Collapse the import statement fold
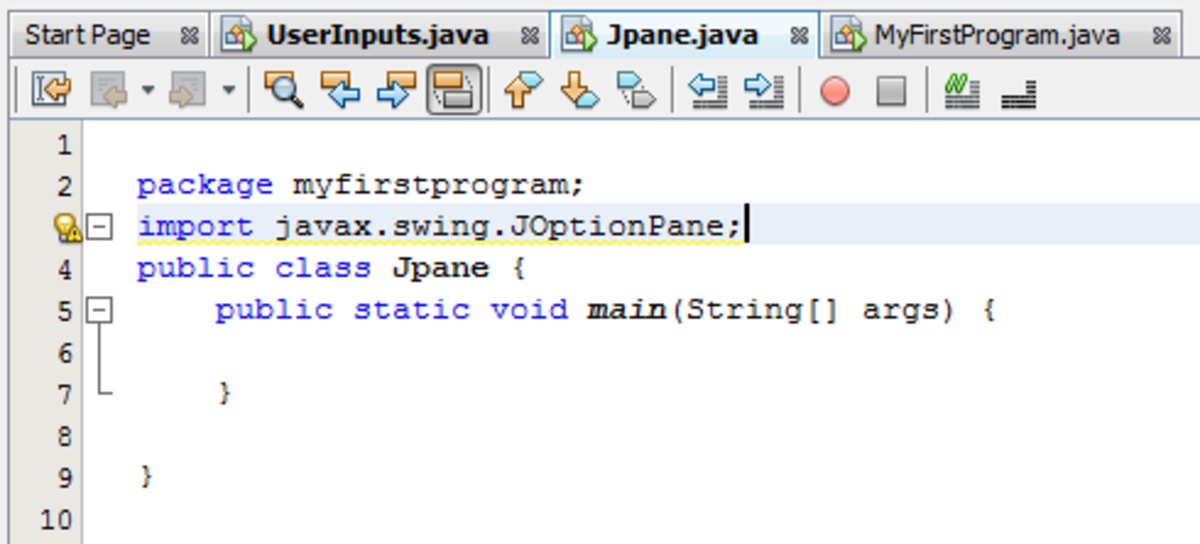1200x544 pixels. [99, 228]
